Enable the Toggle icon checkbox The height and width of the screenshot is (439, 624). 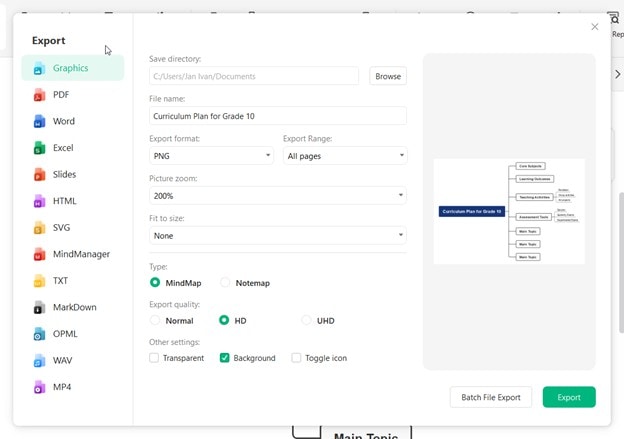pos(296,357)
